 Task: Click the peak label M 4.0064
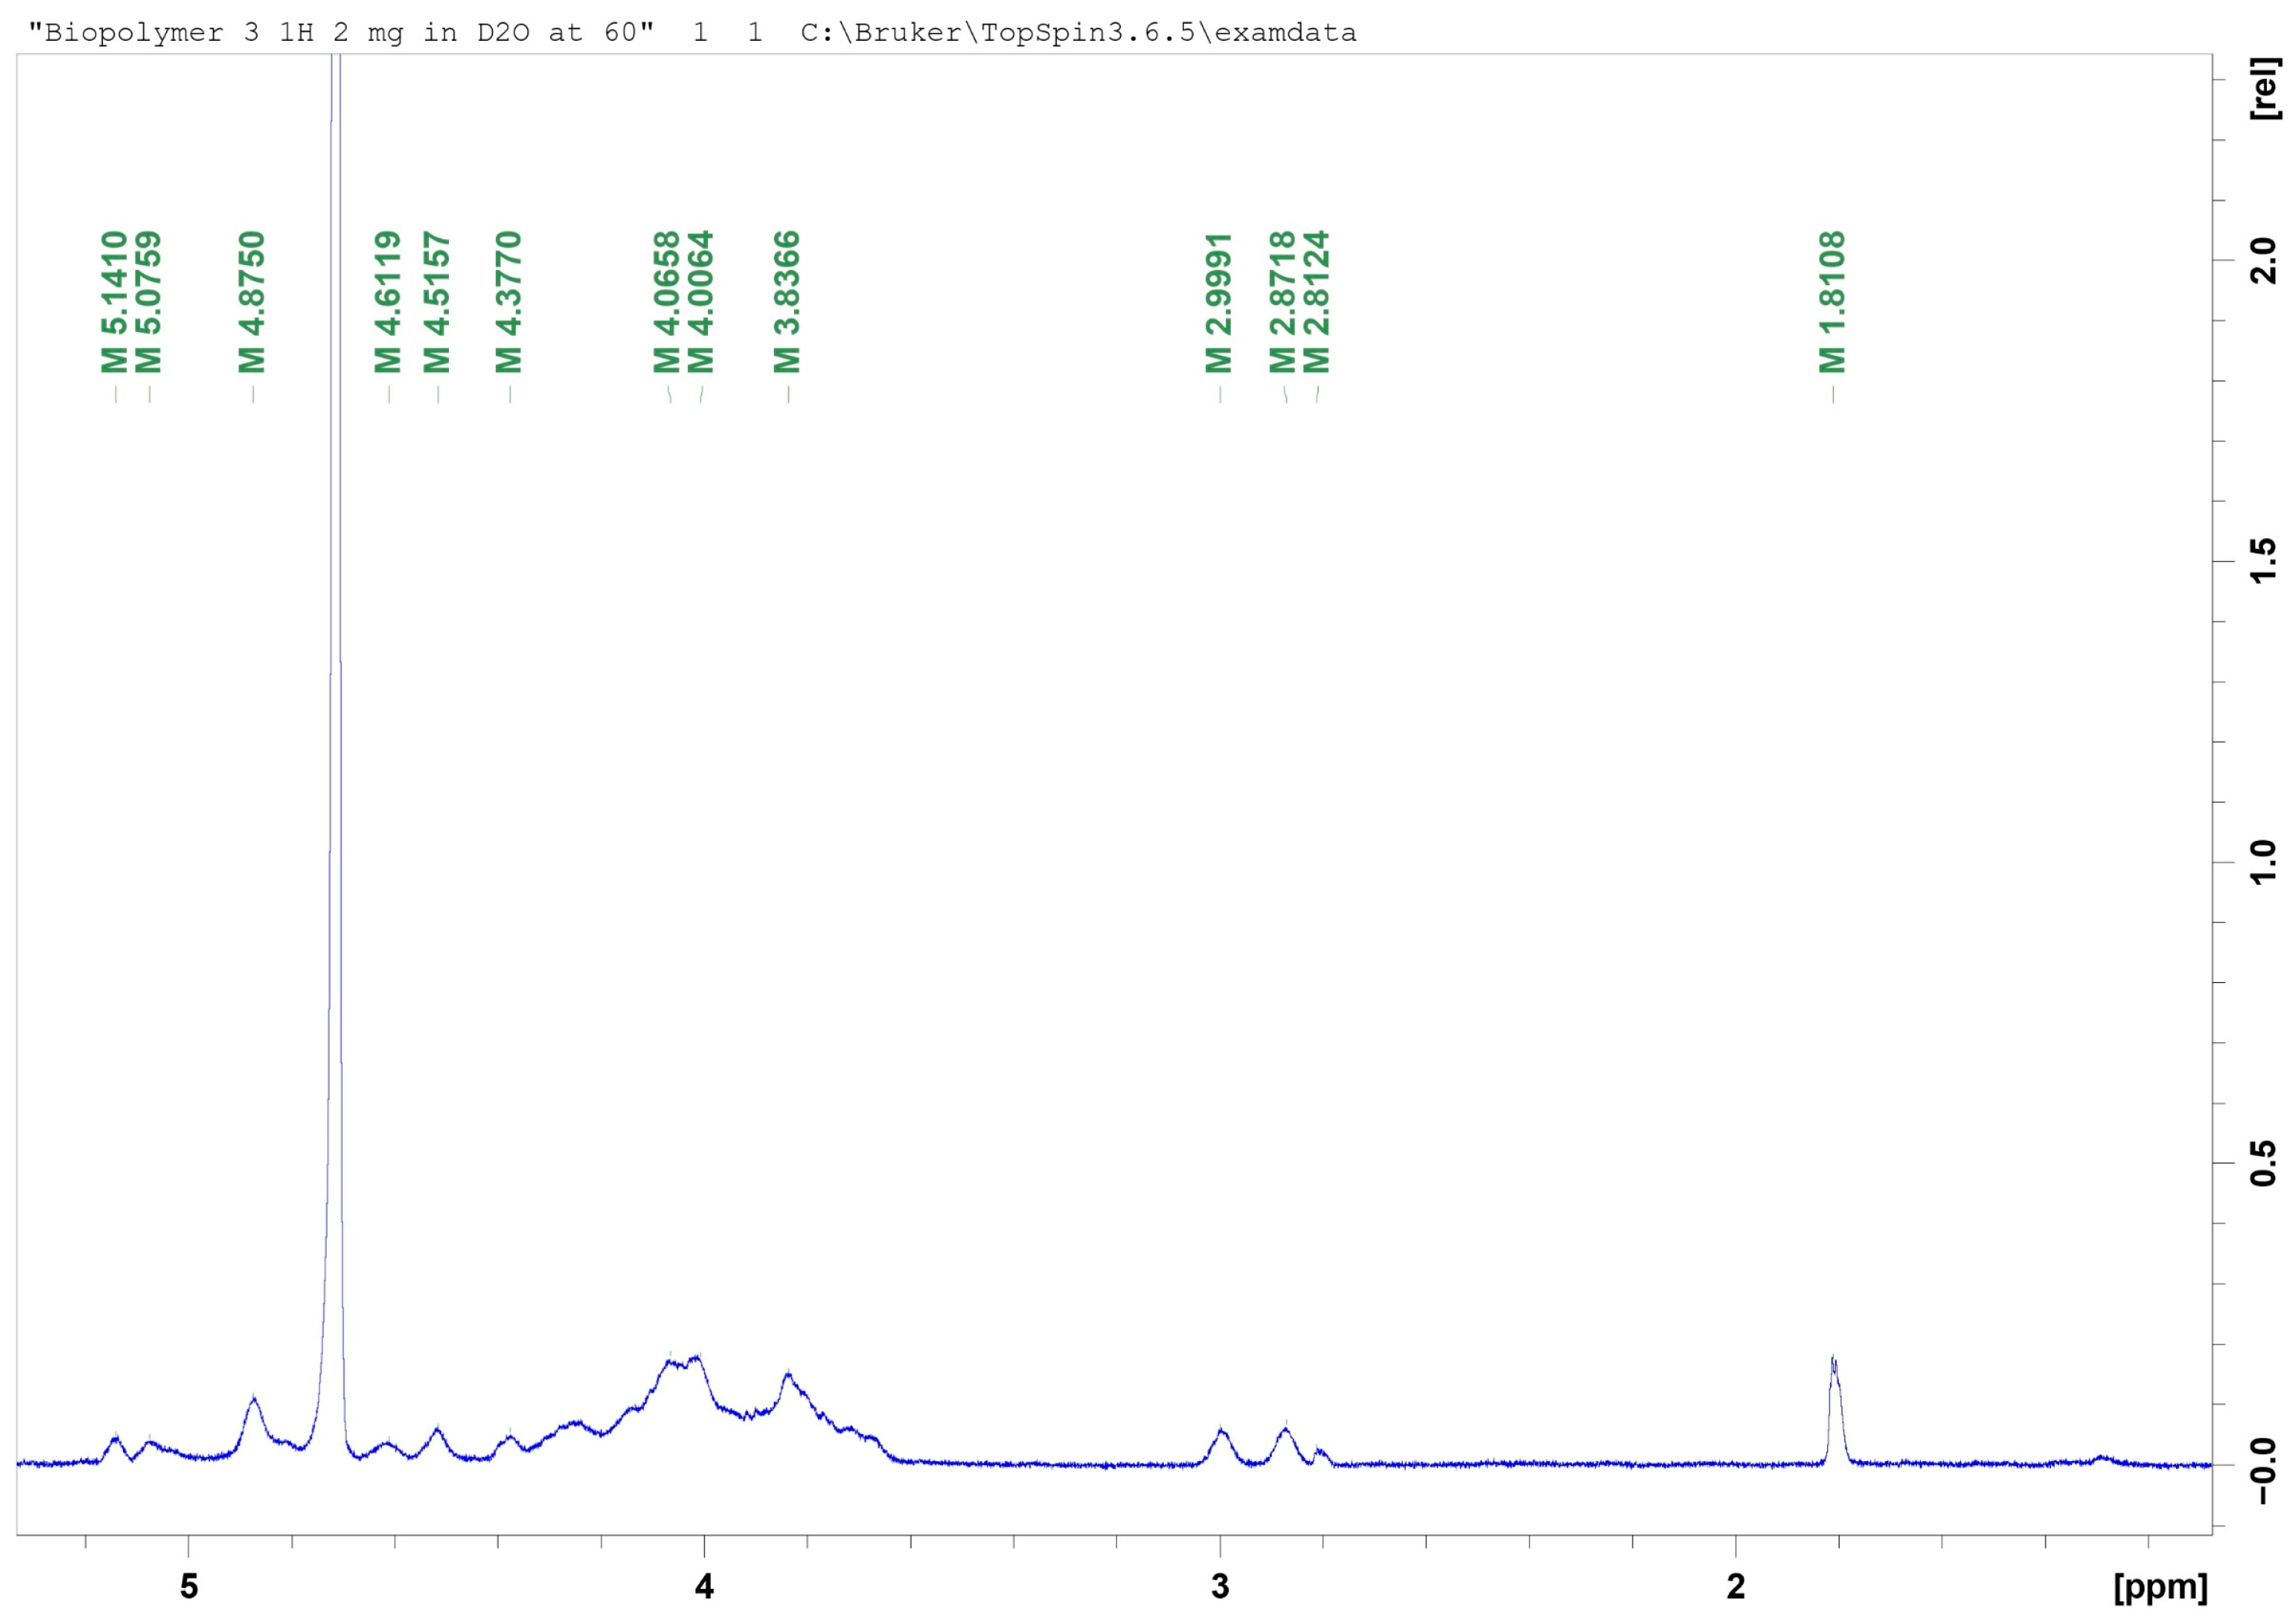click(701, 302)
